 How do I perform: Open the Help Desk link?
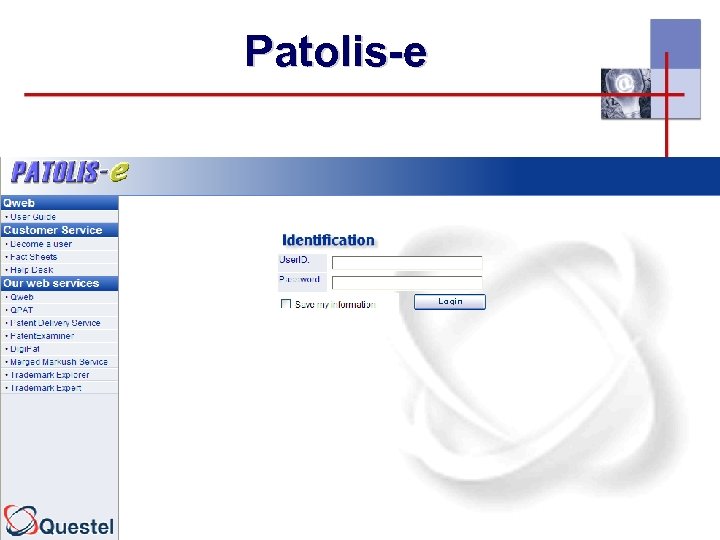pos(32,270)
